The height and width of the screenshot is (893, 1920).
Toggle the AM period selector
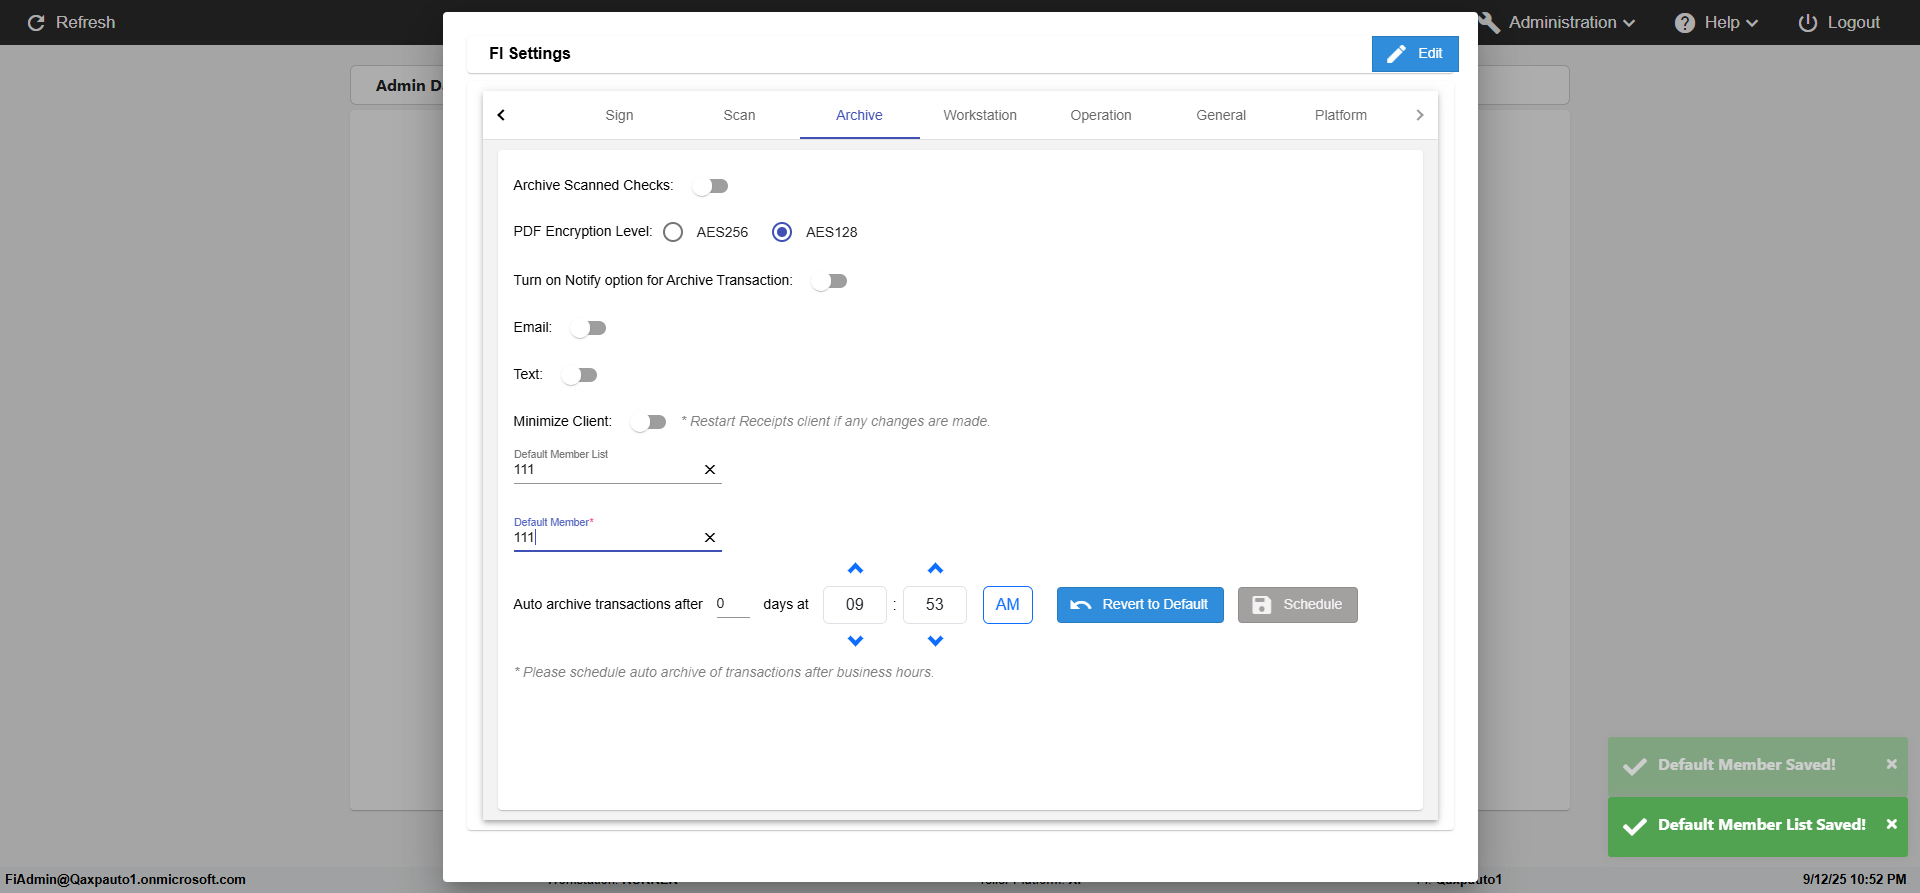[x=1007, y=605]
